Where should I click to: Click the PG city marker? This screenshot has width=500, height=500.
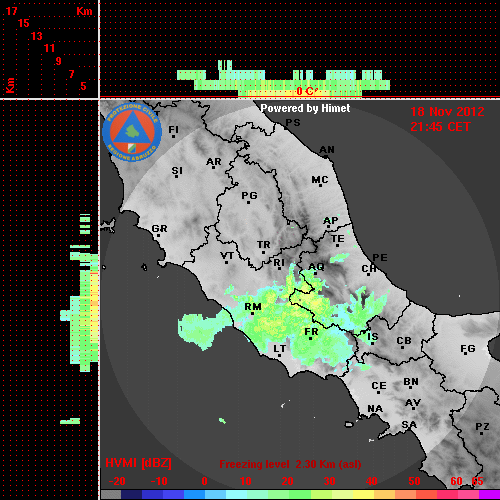pos(248,202)
